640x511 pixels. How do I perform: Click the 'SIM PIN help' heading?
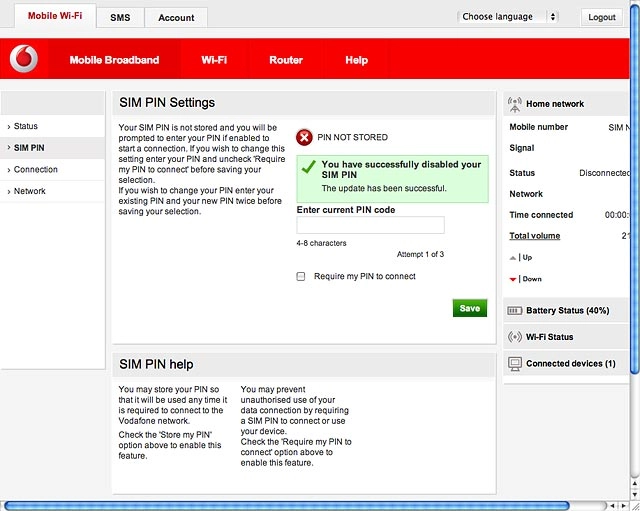[156, 364]
